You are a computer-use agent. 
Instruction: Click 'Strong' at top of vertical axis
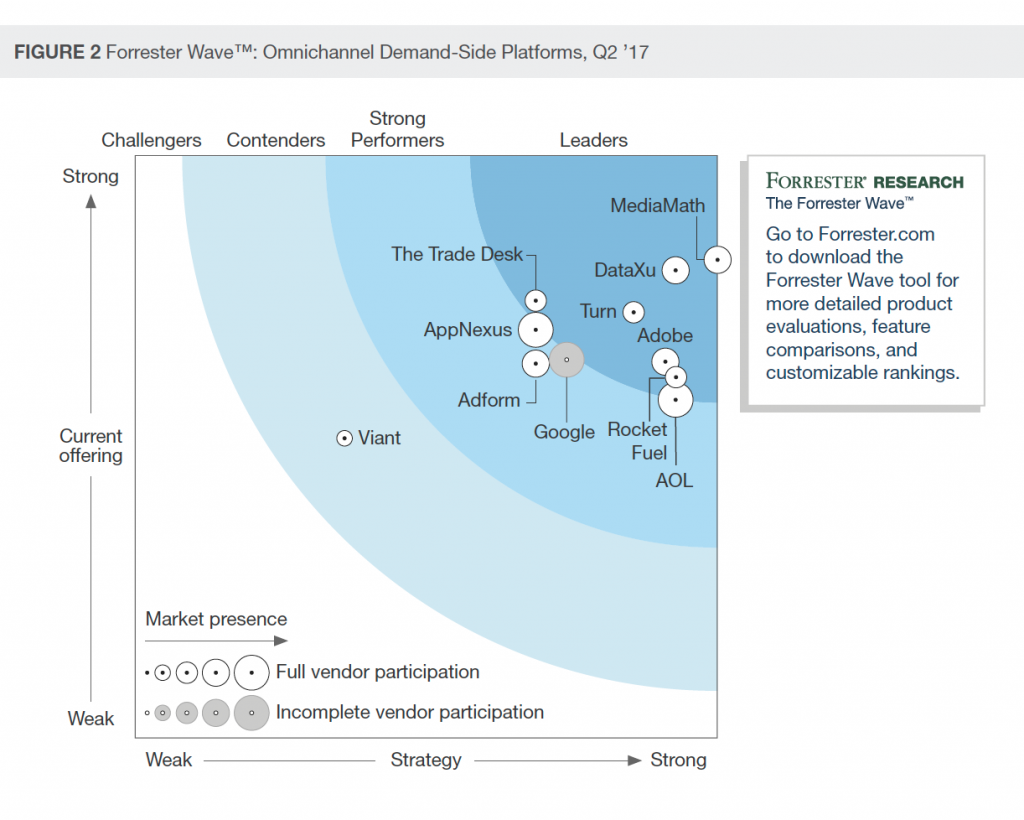(x=90, y=176)
